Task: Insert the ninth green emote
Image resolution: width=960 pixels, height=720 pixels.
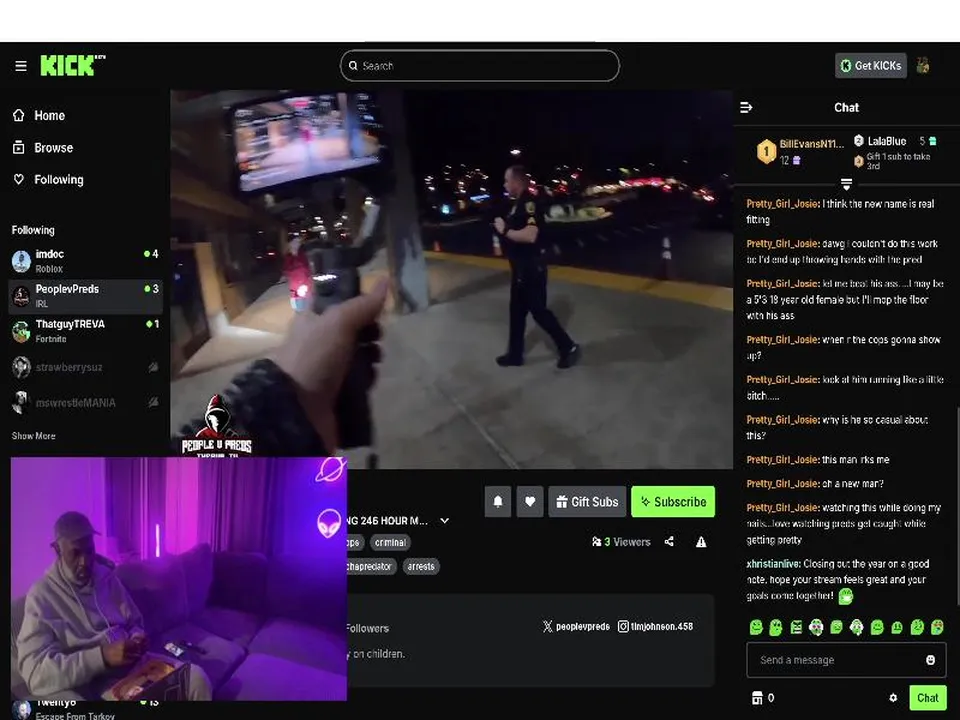Action: point(917,627)
